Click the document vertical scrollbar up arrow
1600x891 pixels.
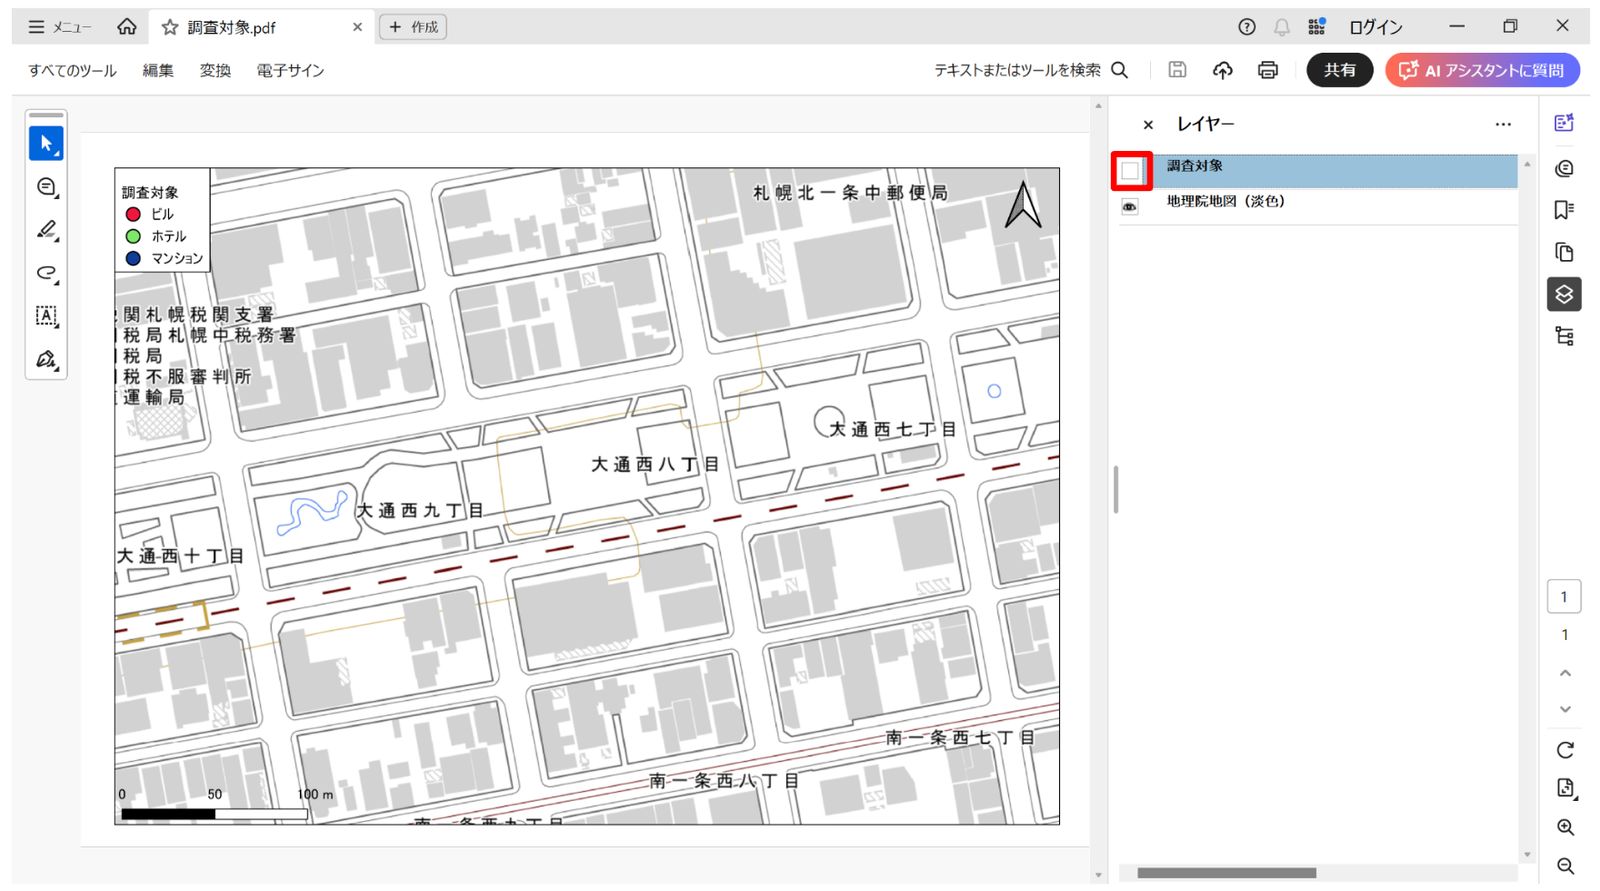1098,106
